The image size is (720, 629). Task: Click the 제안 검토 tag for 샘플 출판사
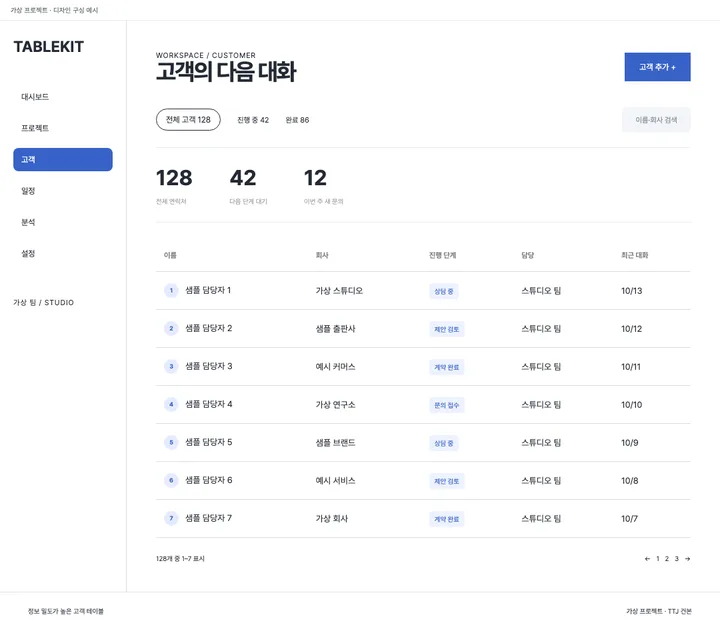pyautogui.click(x=447, y=329)
